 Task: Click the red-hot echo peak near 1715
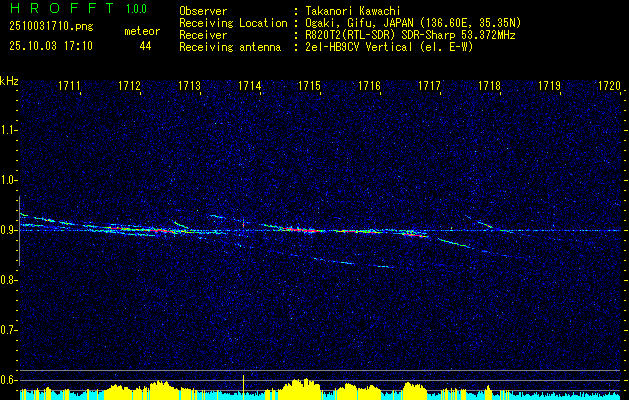(x=303, y=230)
